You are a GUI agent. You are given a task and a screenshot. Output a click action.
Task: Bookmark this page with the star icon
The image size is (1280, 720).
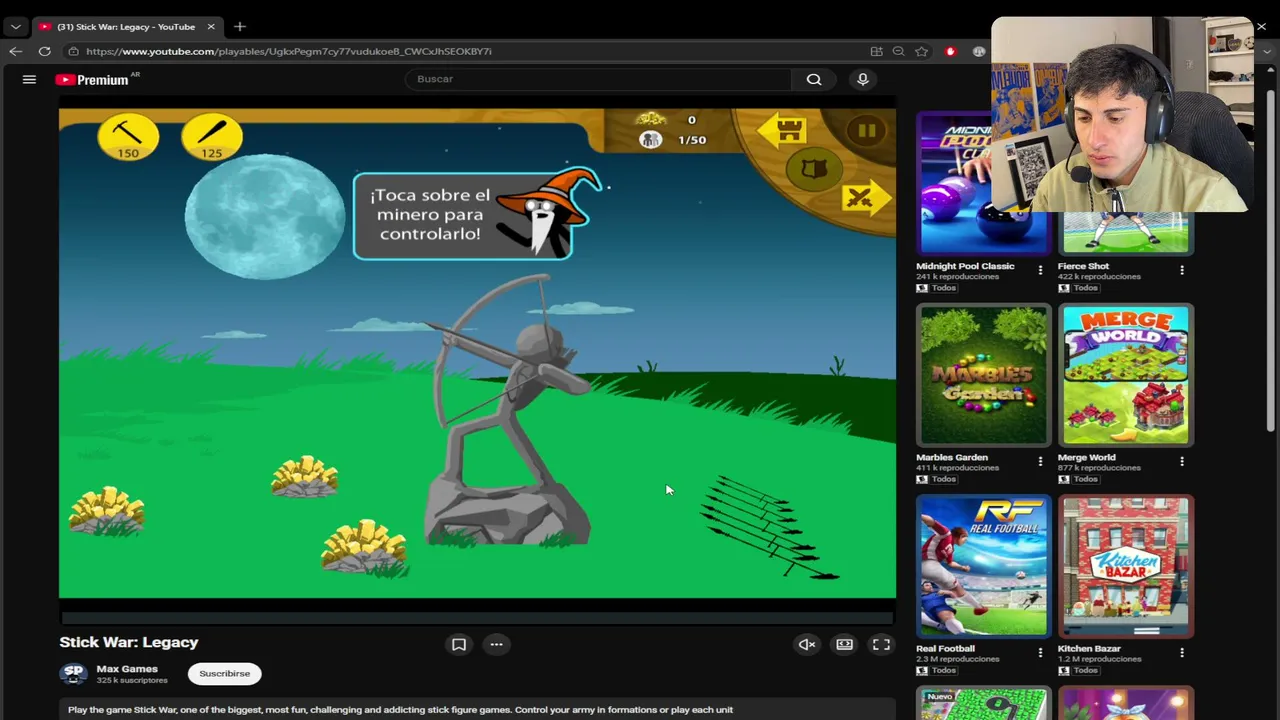click(x=922, y=51)
